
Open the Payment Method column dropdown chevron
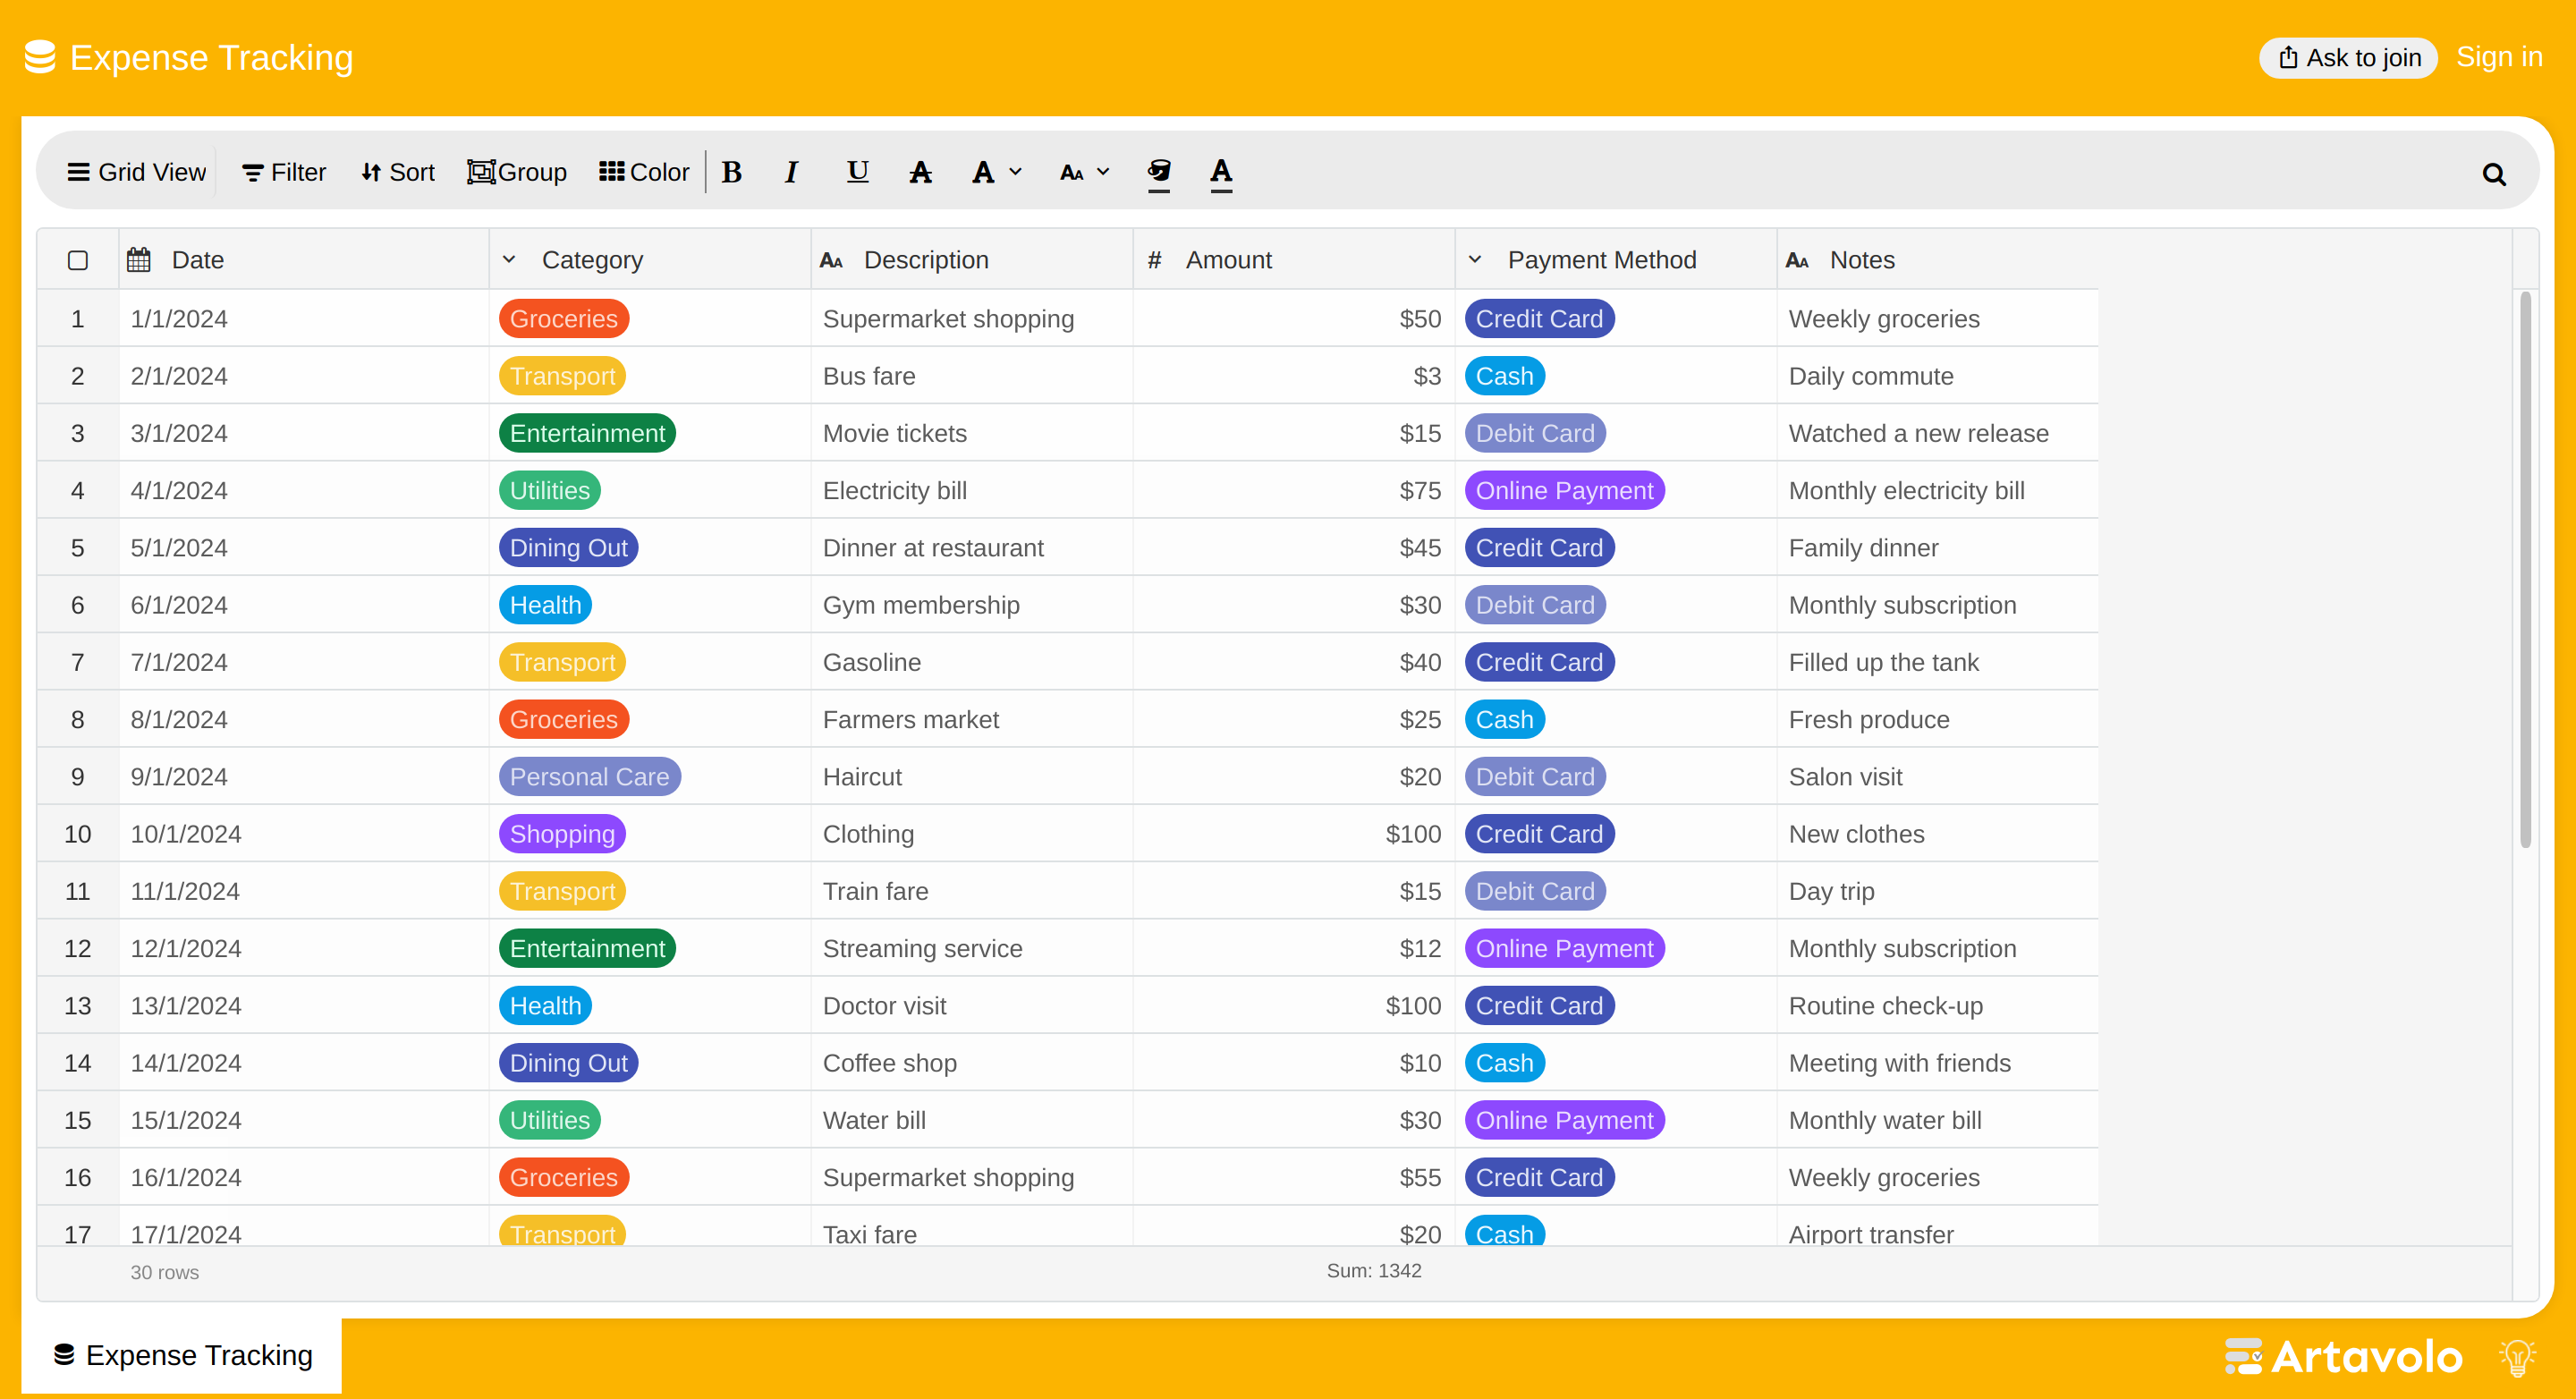coord(1474,260)
